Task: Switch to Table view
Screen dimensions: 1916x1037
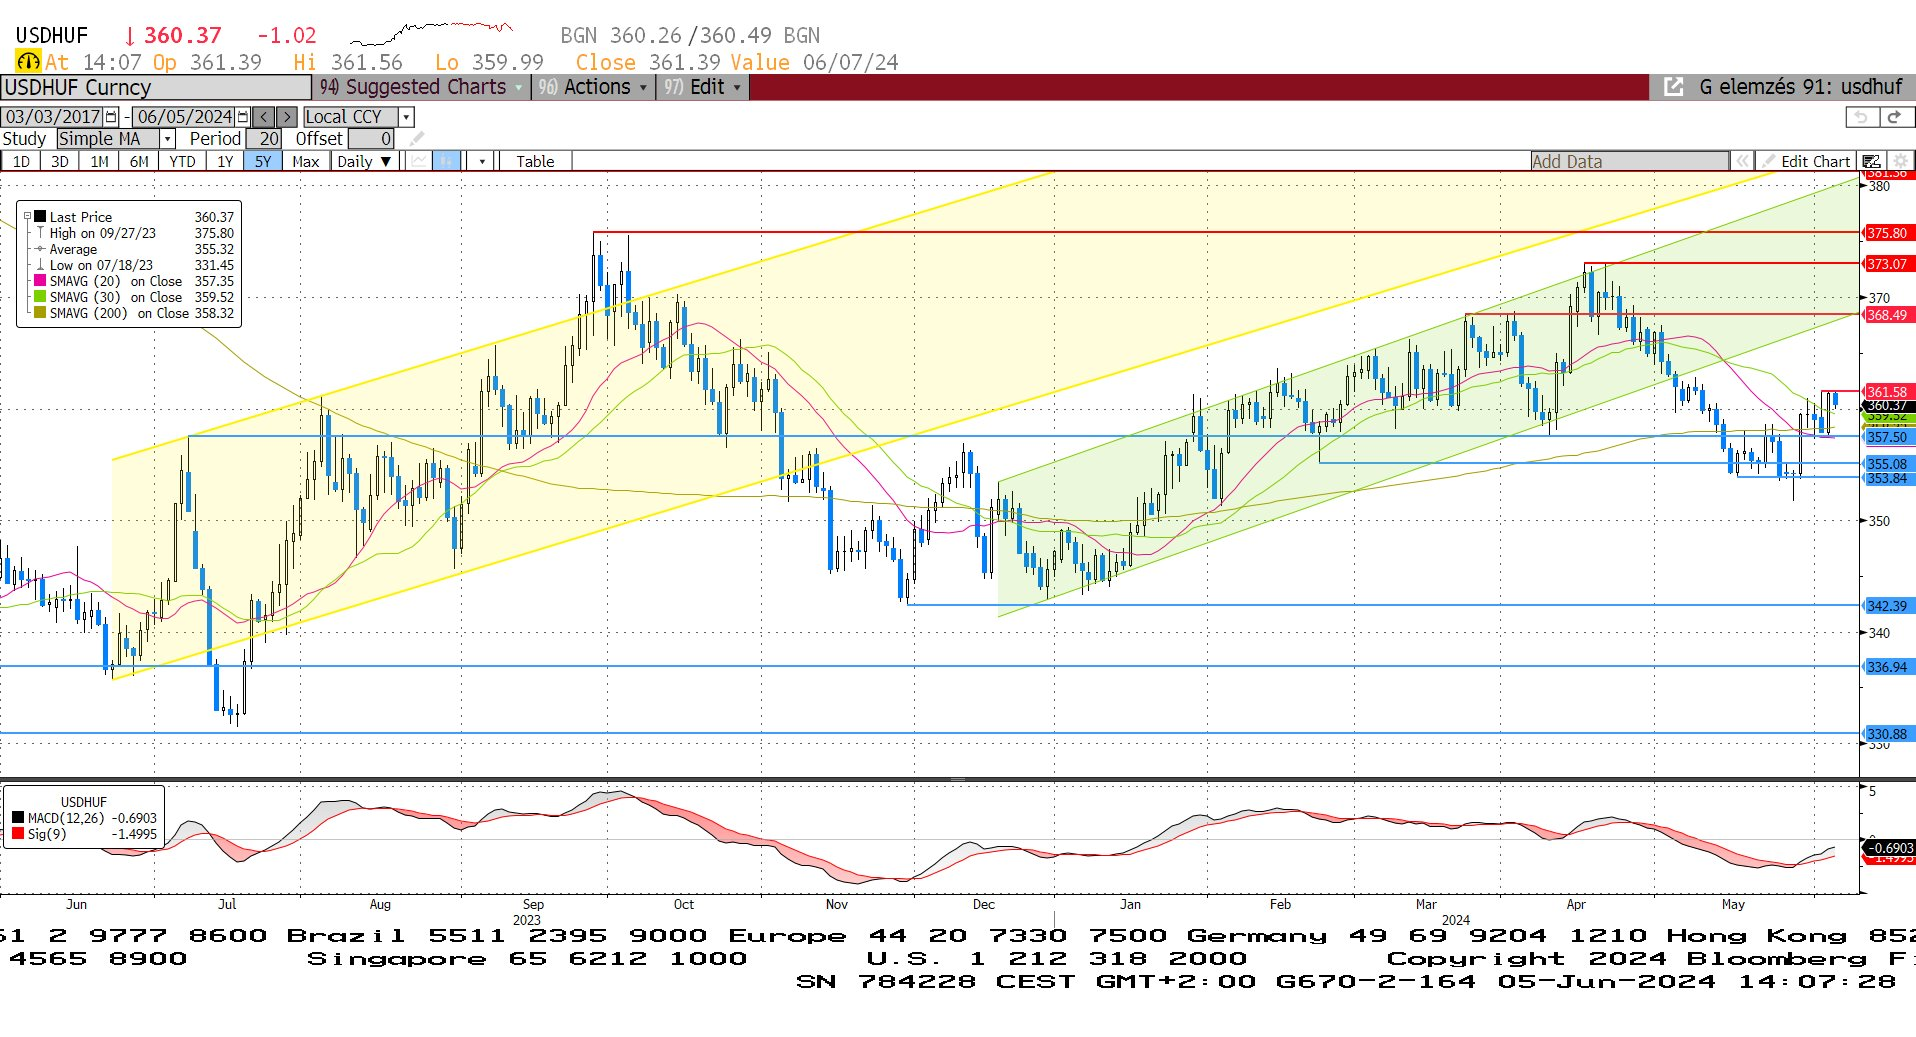Action: click(535, 161)
